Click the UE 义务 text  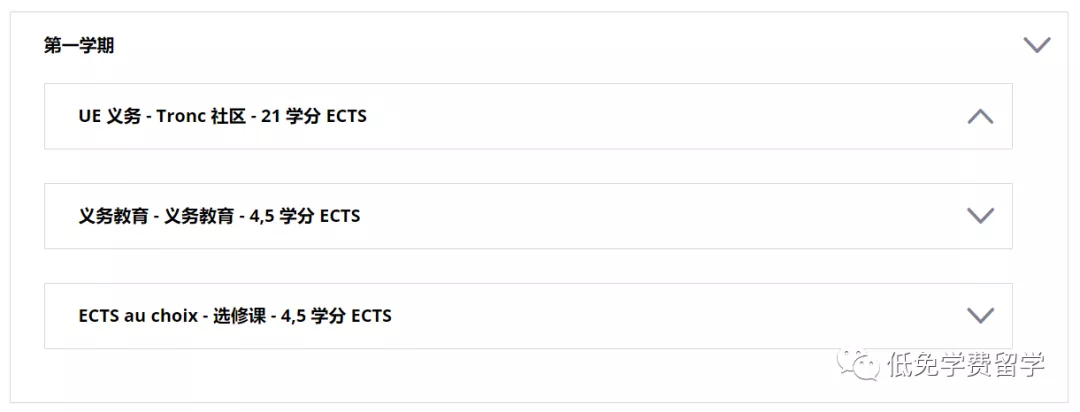coord(105,116)
